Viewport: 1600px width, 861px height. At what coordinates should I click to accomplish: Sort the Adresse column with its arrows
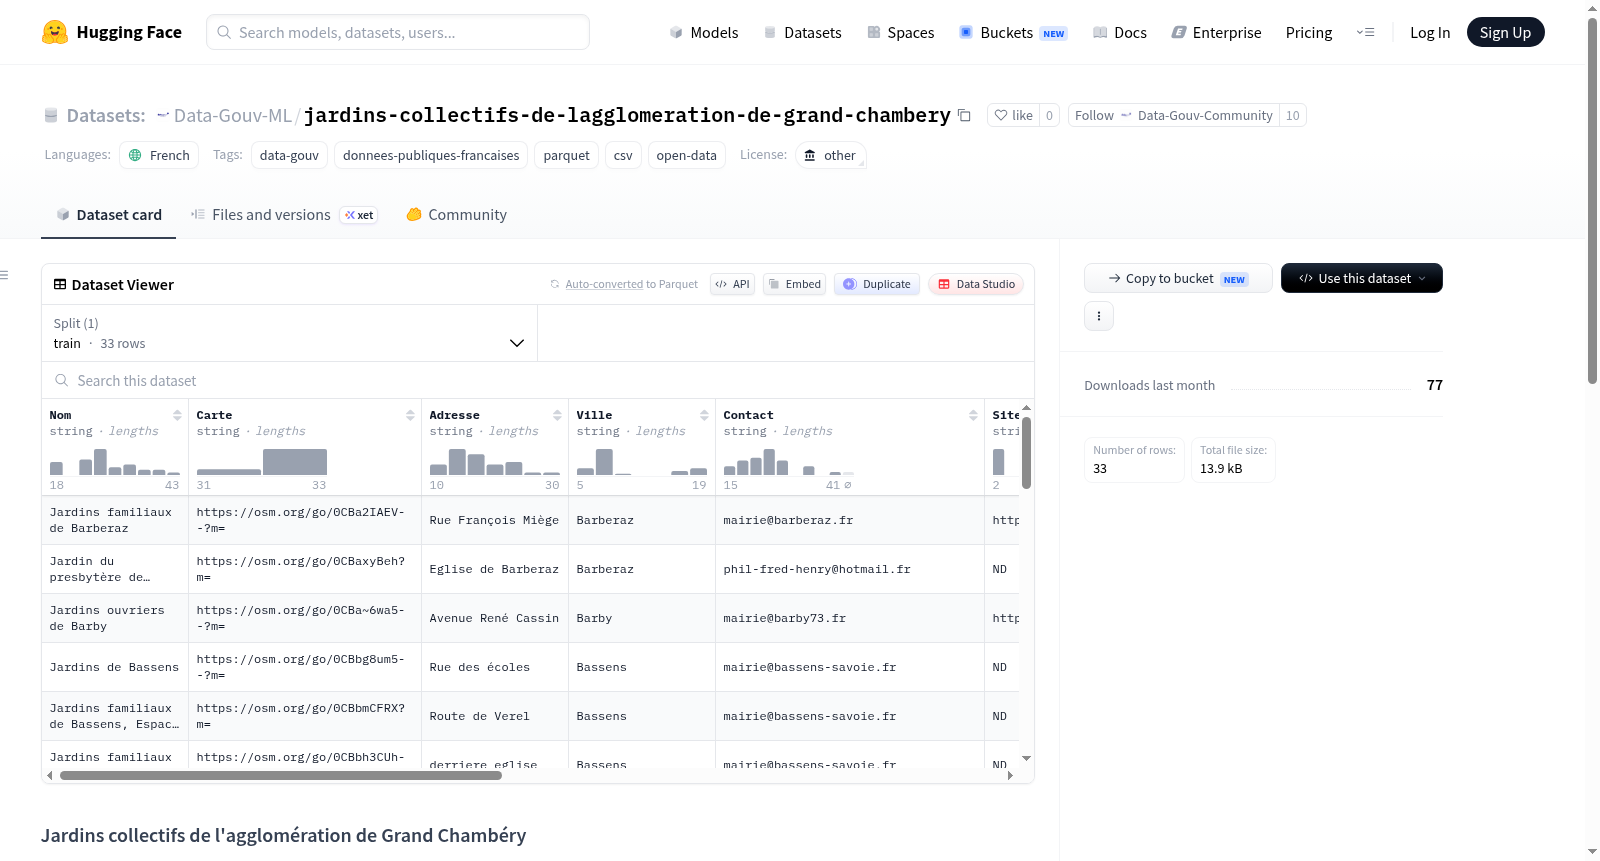[557, 415]
